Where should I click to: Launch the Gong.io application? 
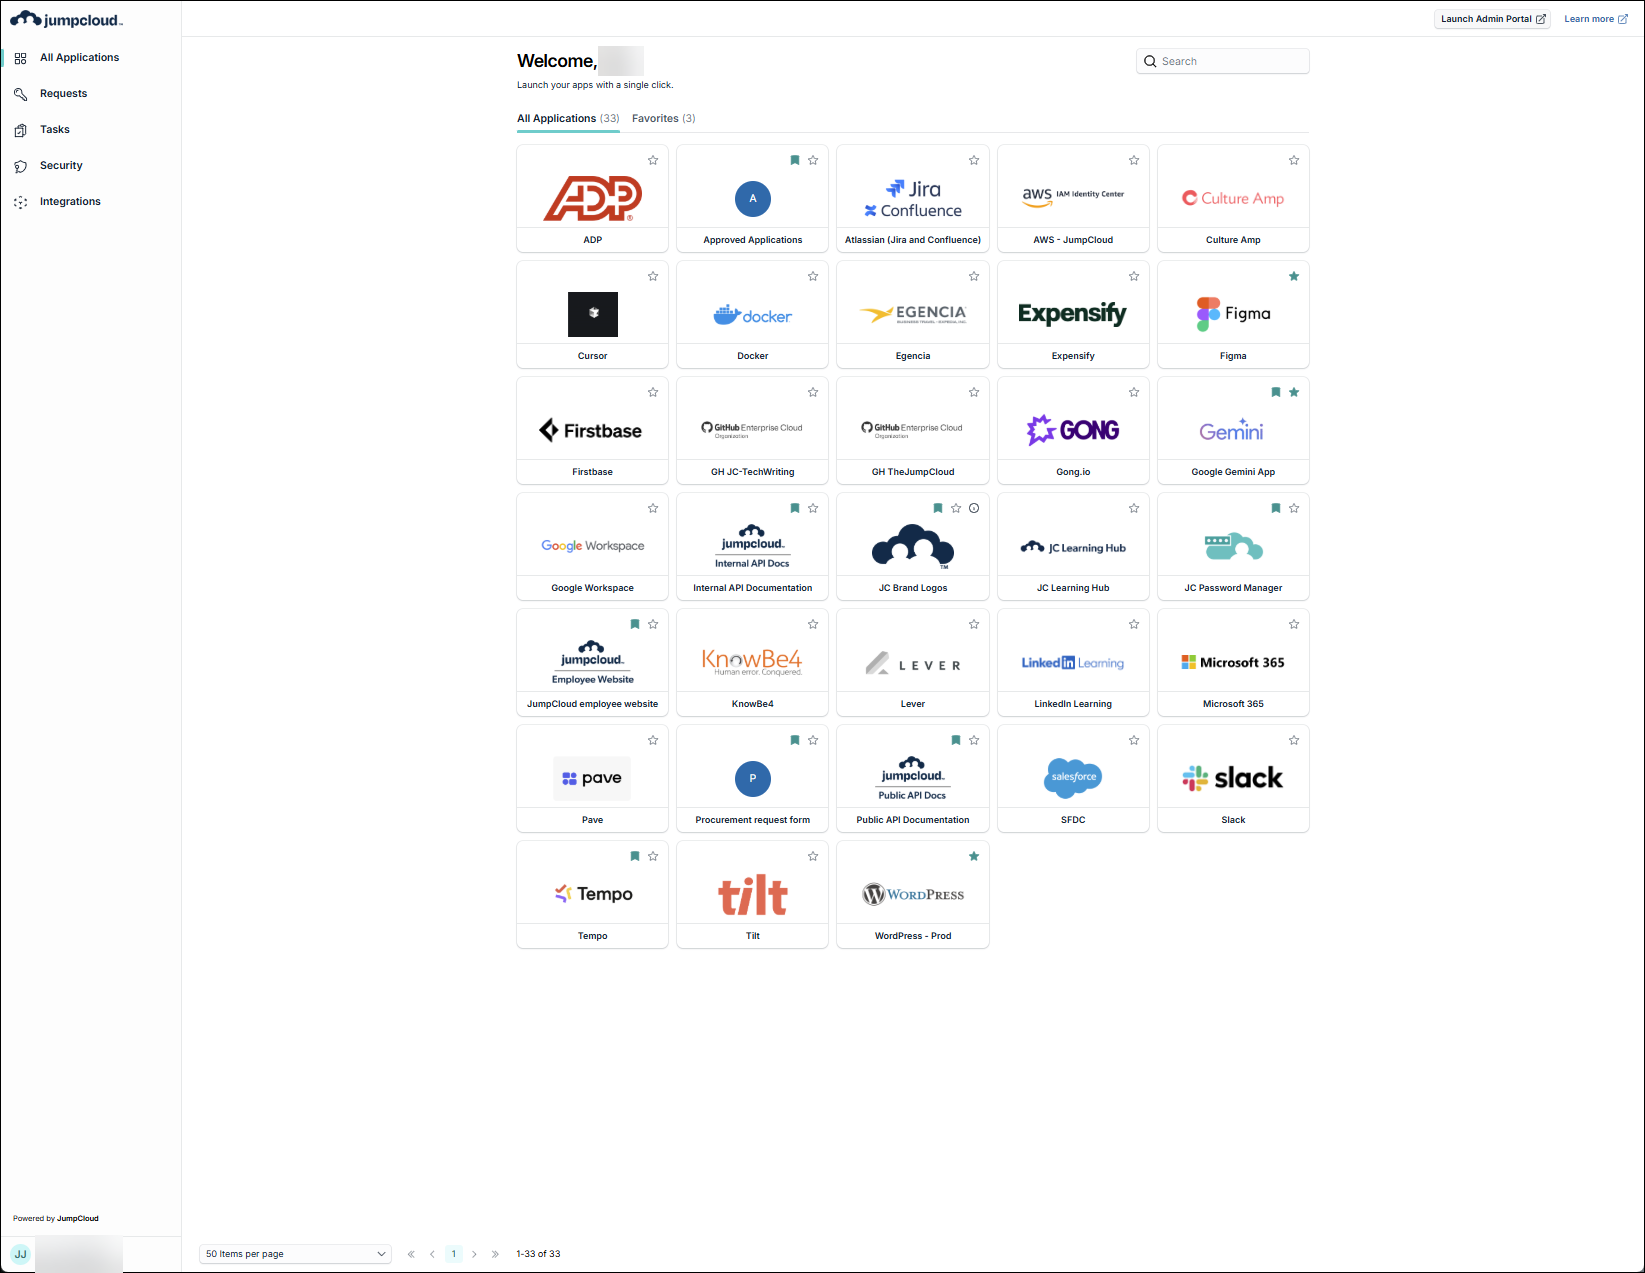click(x=1073, y=431)
